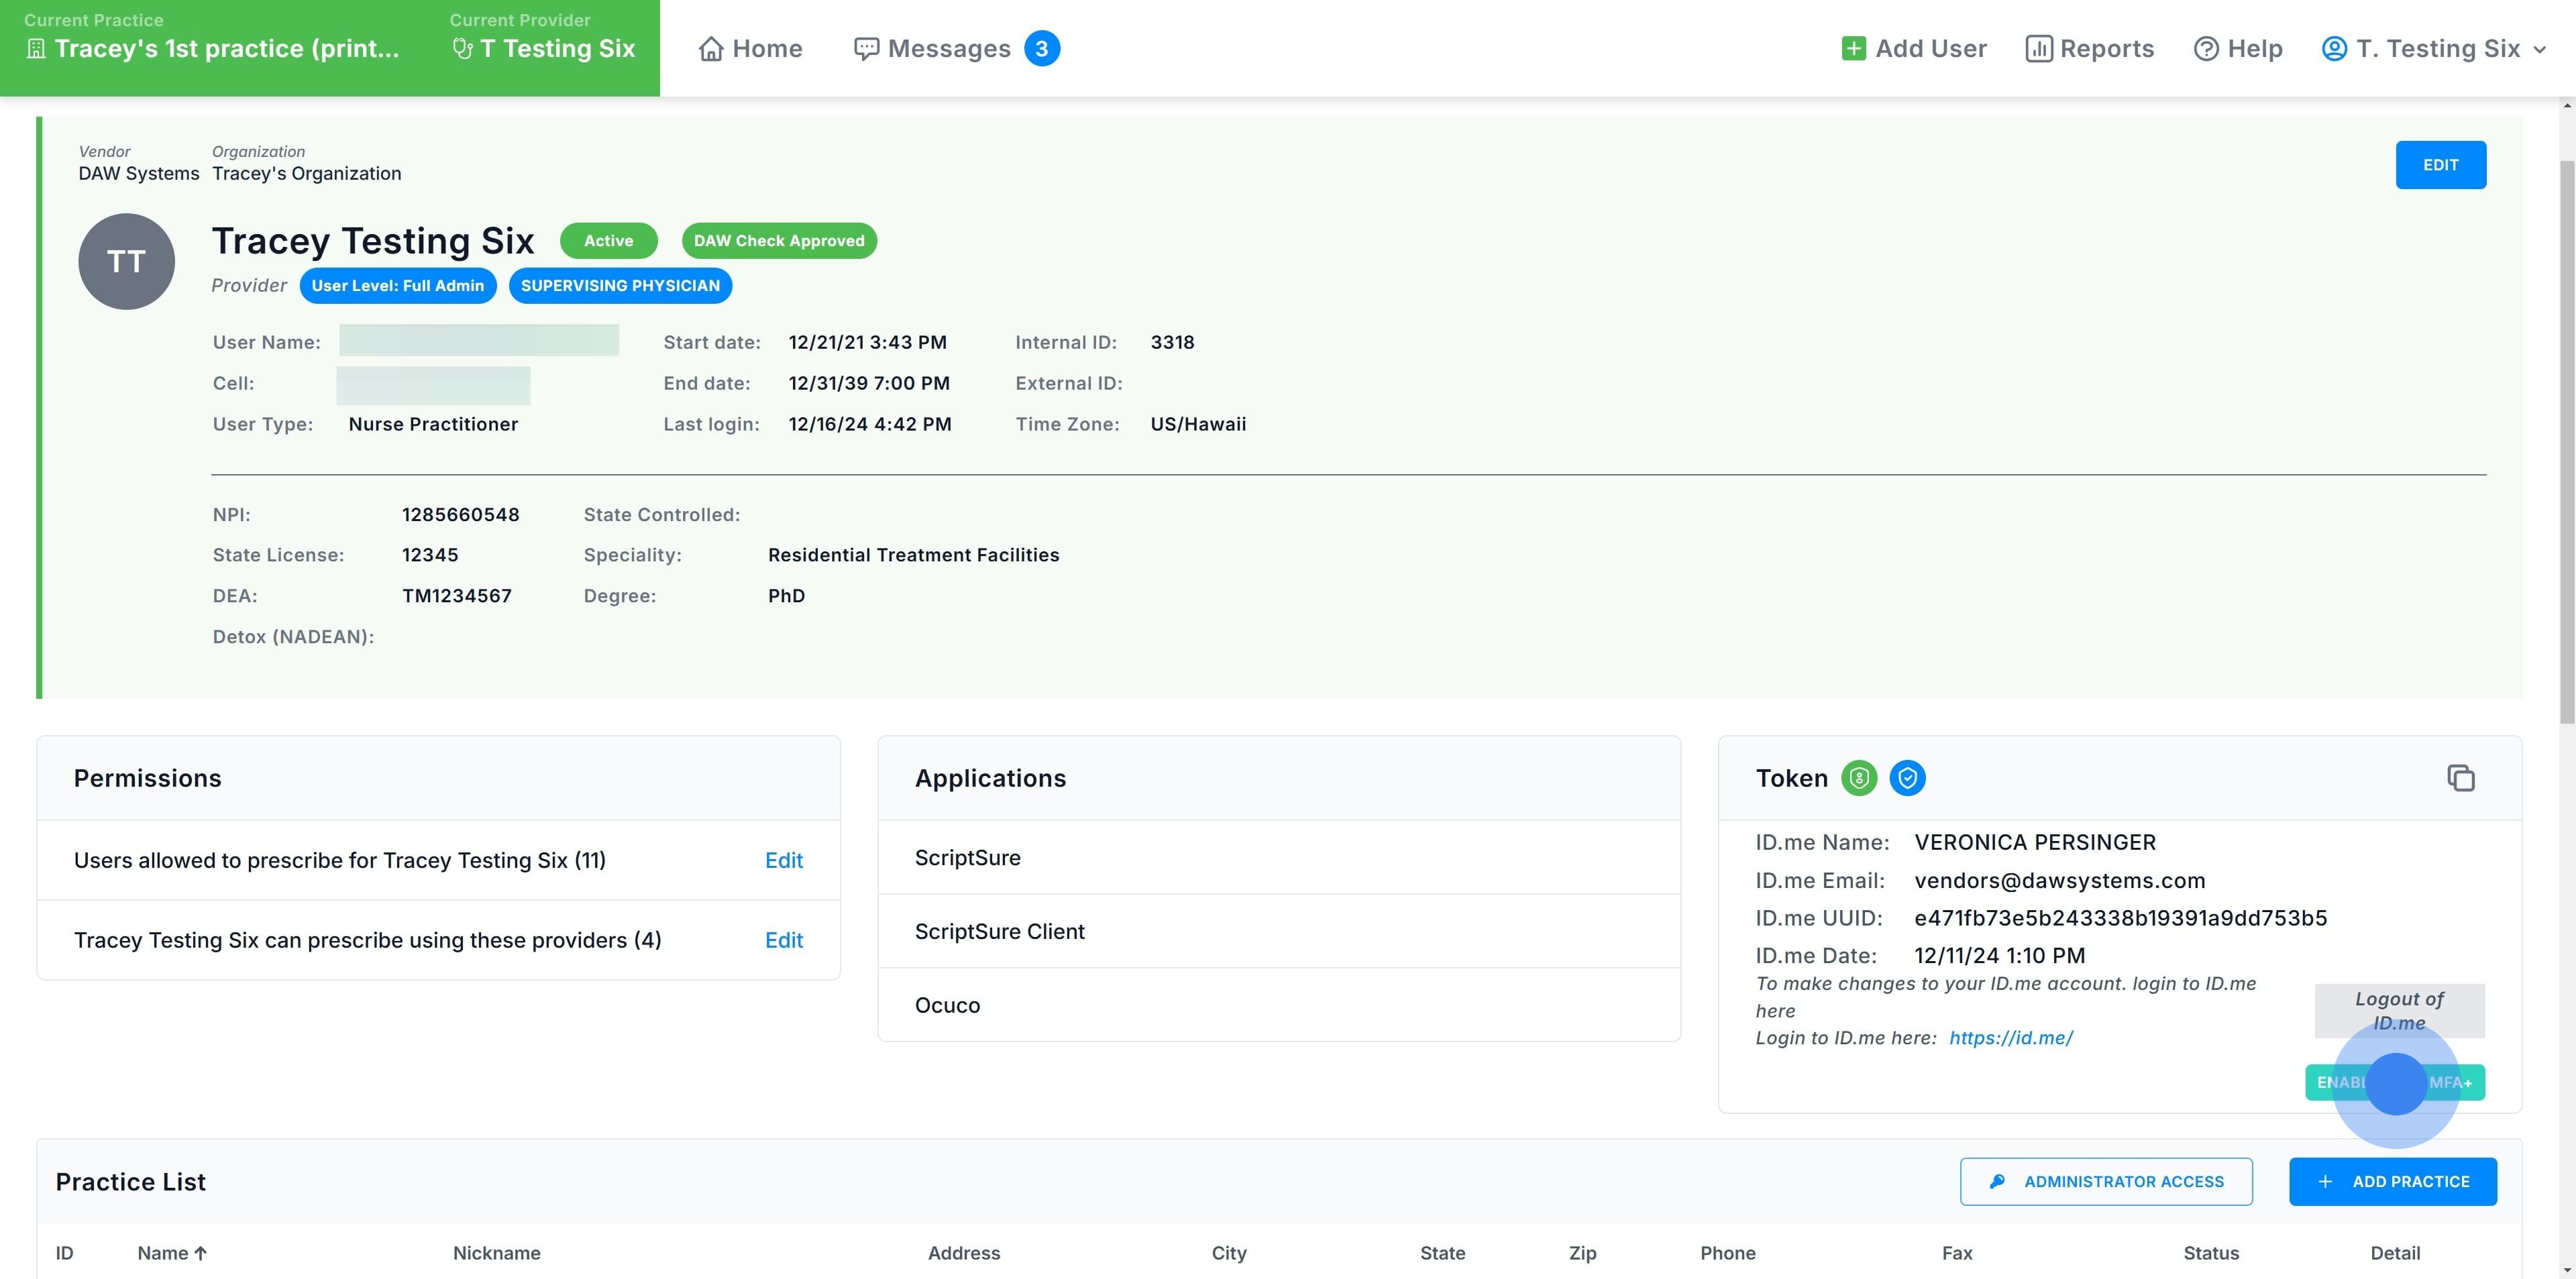Click the Active status badge
The height and width of the screenshot is (1279, 2576).
click(608, 241)
